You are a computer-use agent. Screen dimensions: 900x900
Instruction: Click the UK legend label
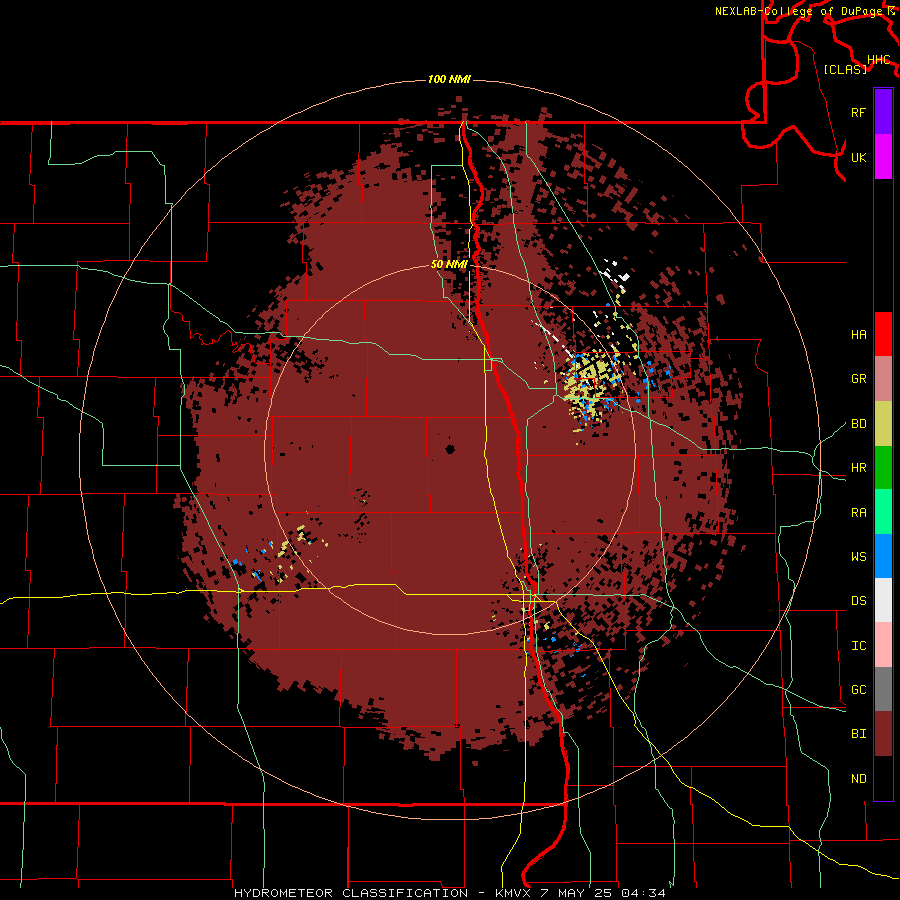click(858, 157)
